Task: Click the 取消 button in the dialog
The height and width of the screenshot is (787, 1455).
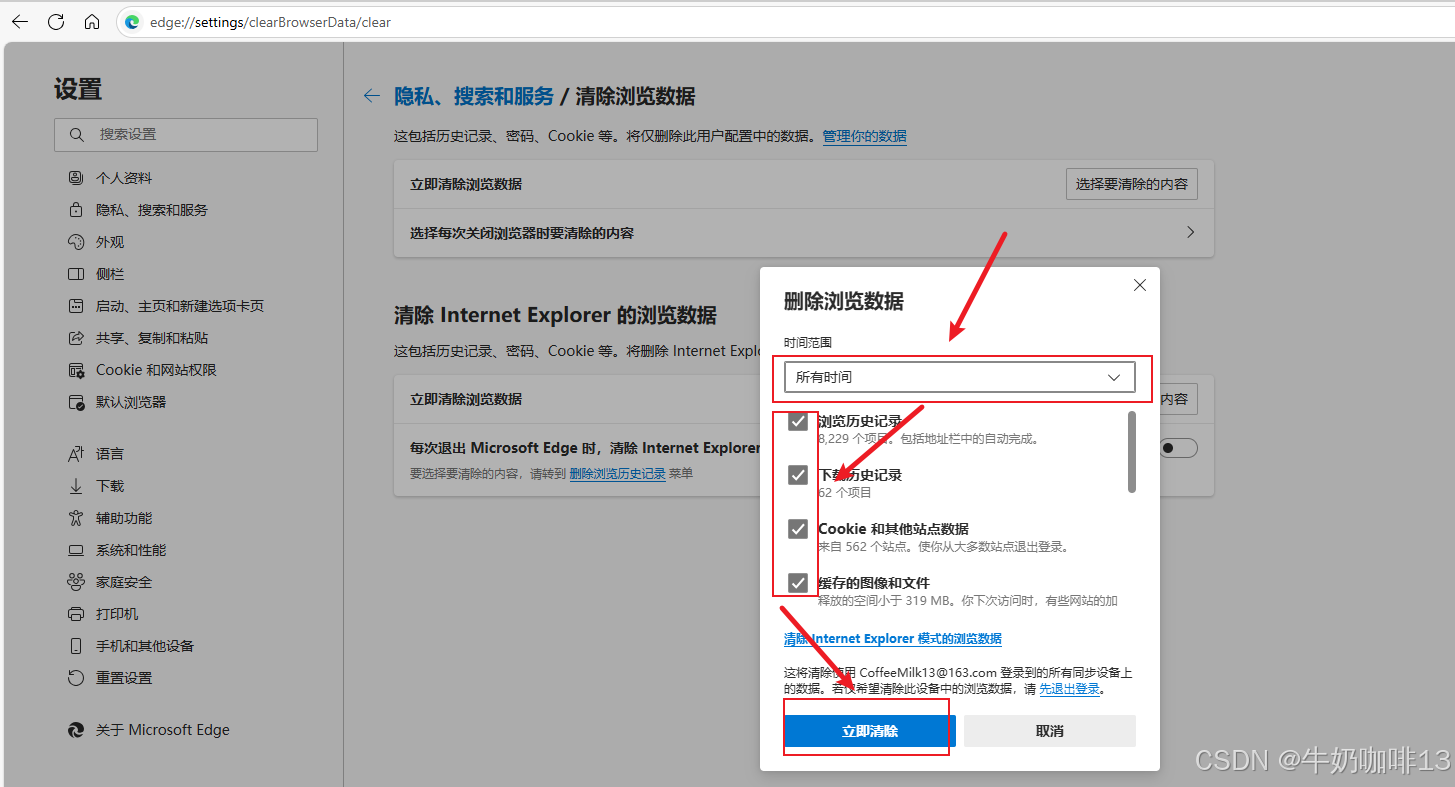Action: [1050, 731]
